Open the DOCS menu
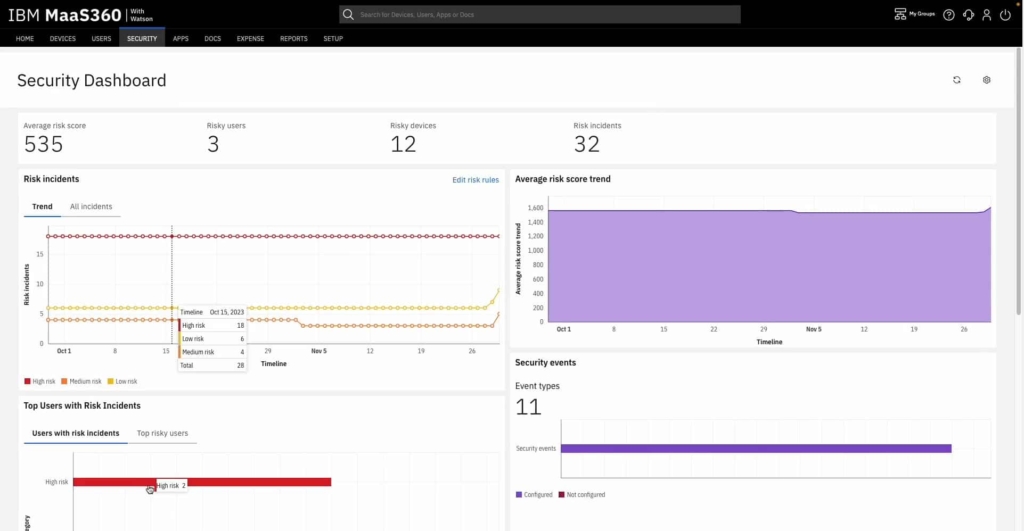Viewport: 1024px width, 531px height. tap(213, 39)
